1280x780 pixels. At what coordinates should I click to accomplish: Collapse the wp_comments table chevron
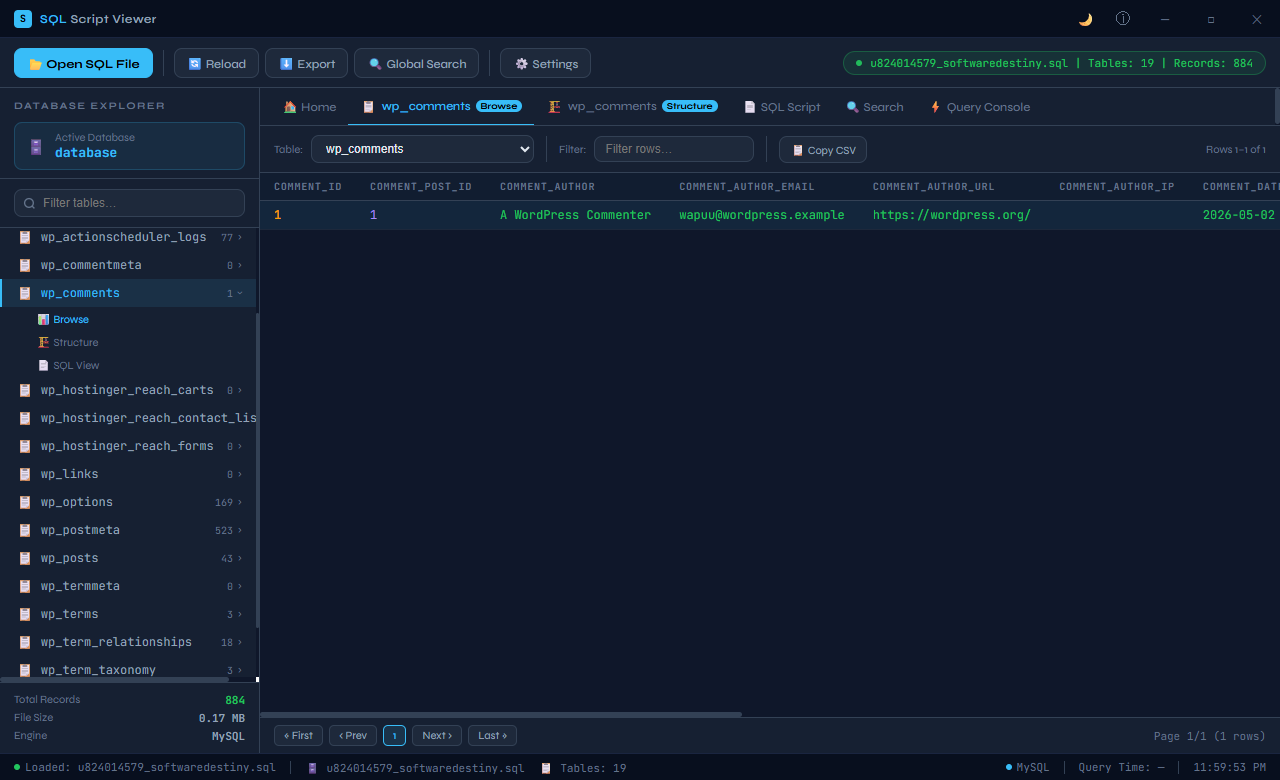click(x=240, y=294)
